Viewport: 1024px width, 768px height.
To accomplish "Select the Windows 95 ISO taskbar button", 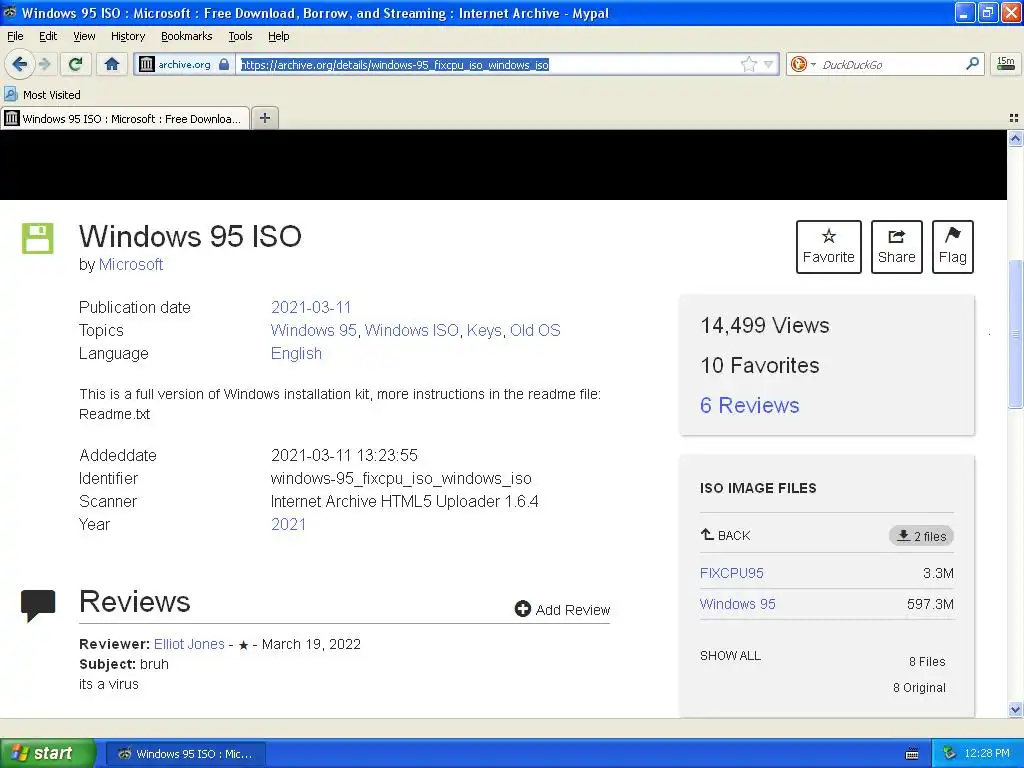I will 185,754.
